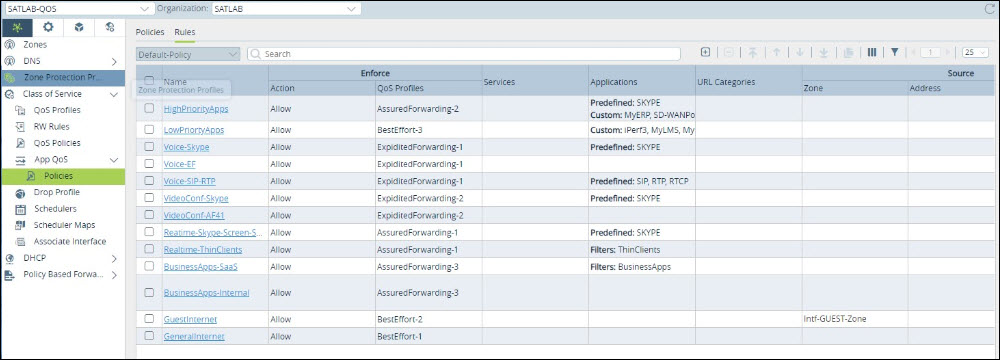The image size is (1000, 360).
Task: Collapse the App QoS chevron
Action: click(114, 160)
